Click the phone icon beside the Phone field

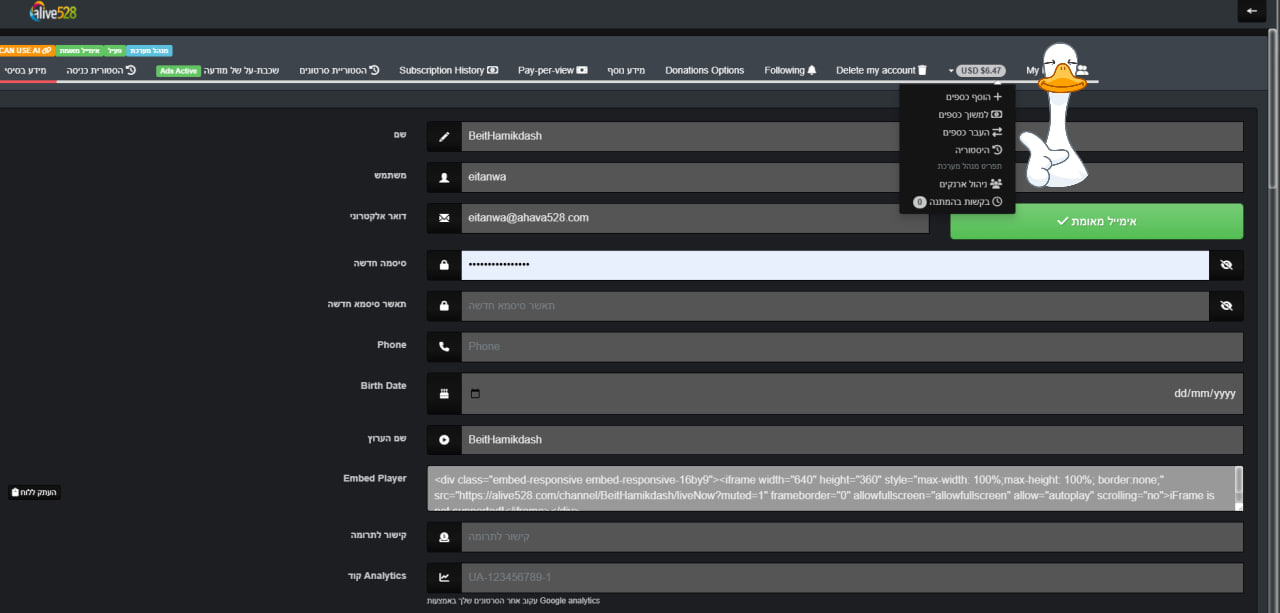point(444,347)
